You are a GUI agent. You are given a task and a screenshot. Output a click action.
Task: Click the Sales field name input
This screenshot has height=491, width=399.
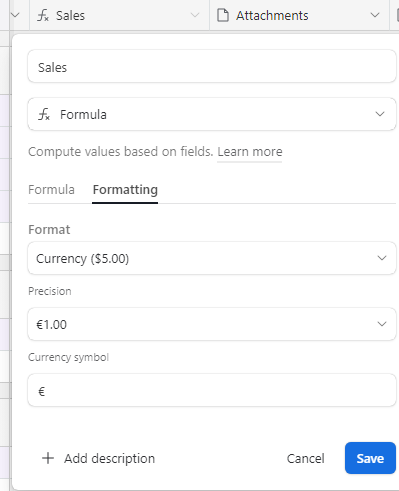[212, 66]
